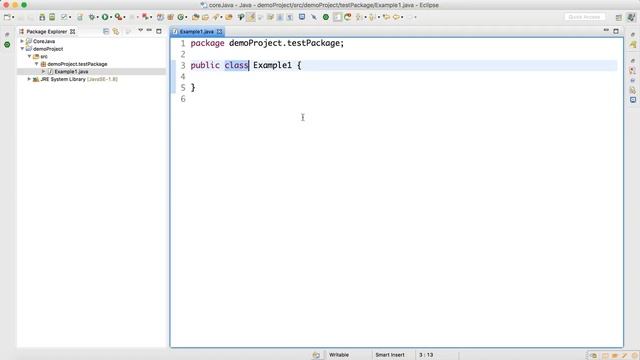Image resolution: width=640 pixels, height=360 pixels.
Task: Maximize the Package Explorer panel
Action: [x=159, y=31]
